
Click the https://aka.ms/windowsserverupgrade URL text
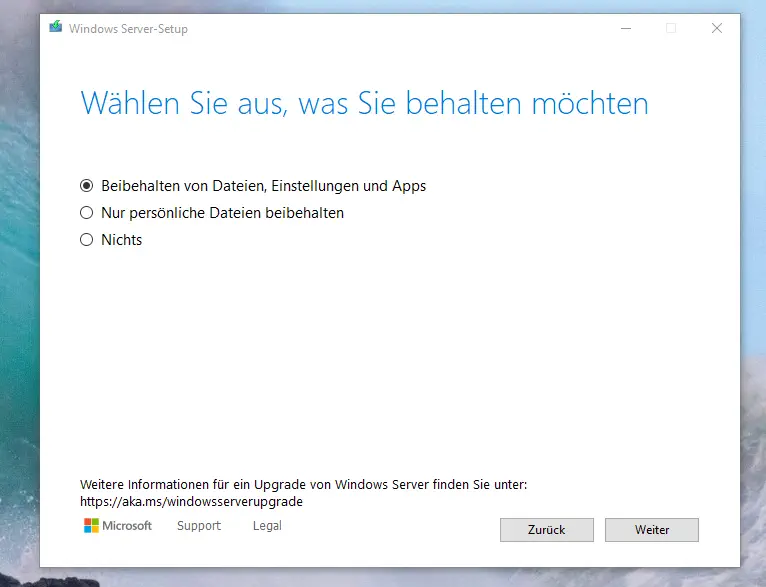tap(192, 502)
